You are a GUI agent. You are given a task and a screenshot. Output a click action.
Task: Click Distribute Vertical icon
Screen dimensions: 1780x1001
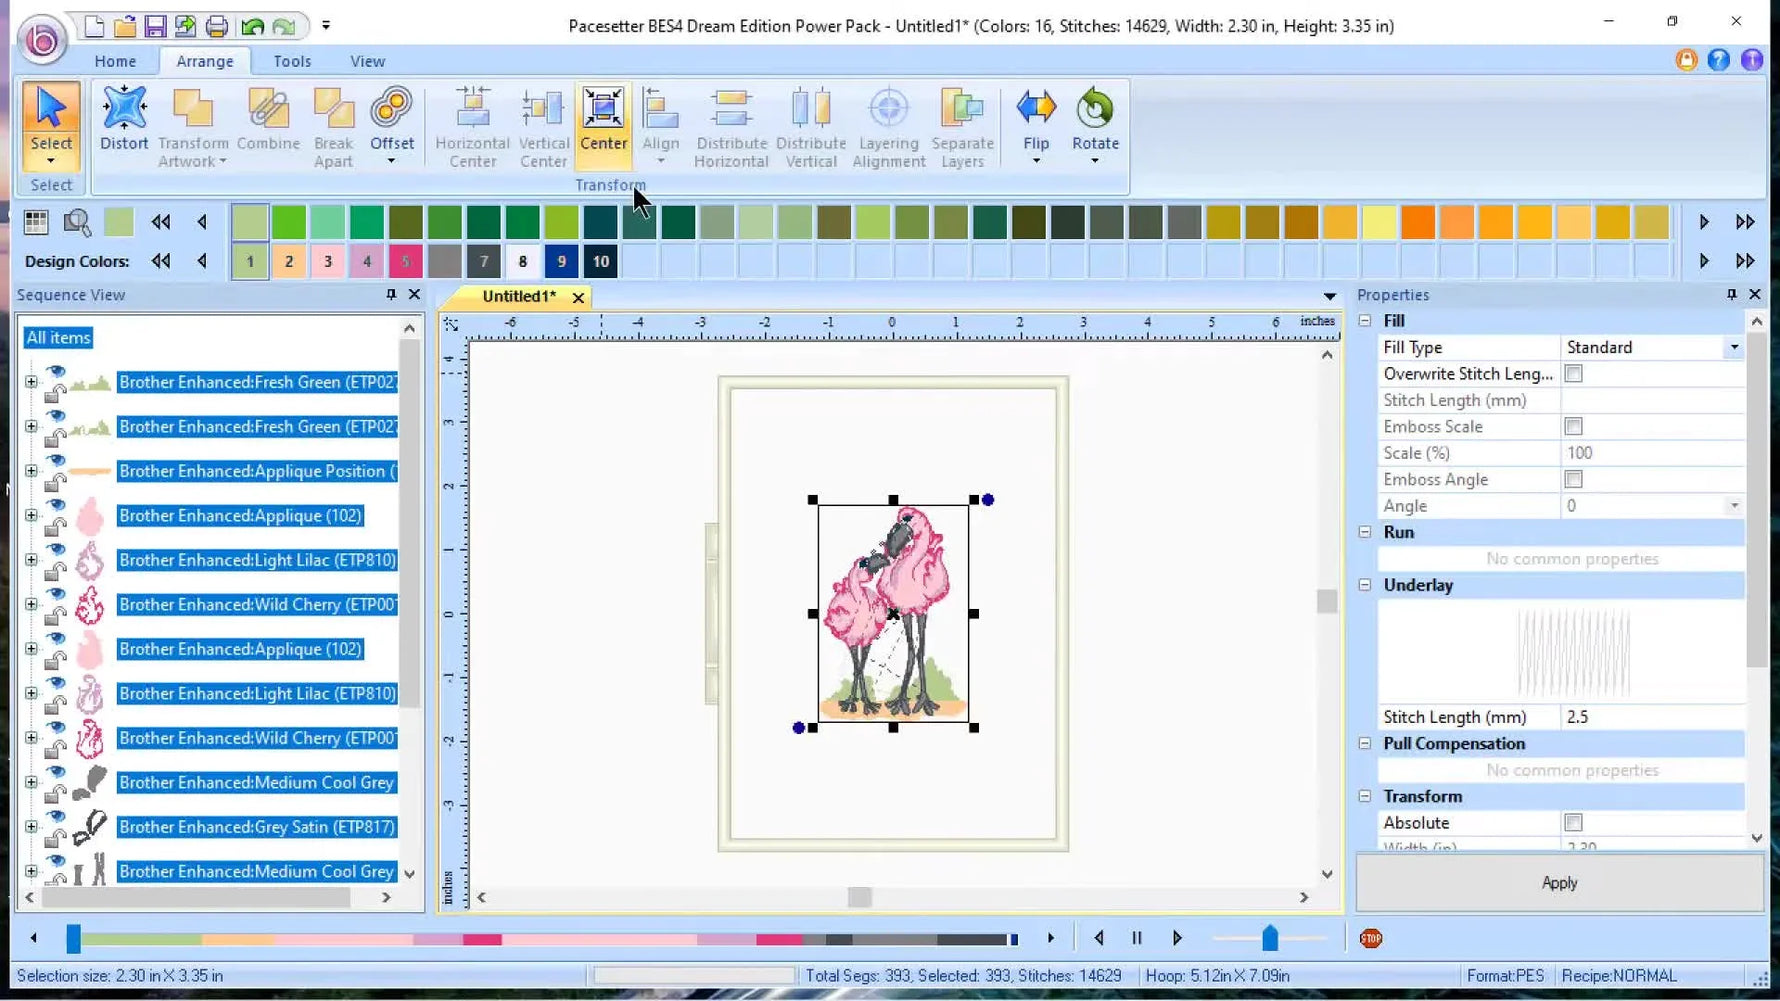tap(811, 127)
